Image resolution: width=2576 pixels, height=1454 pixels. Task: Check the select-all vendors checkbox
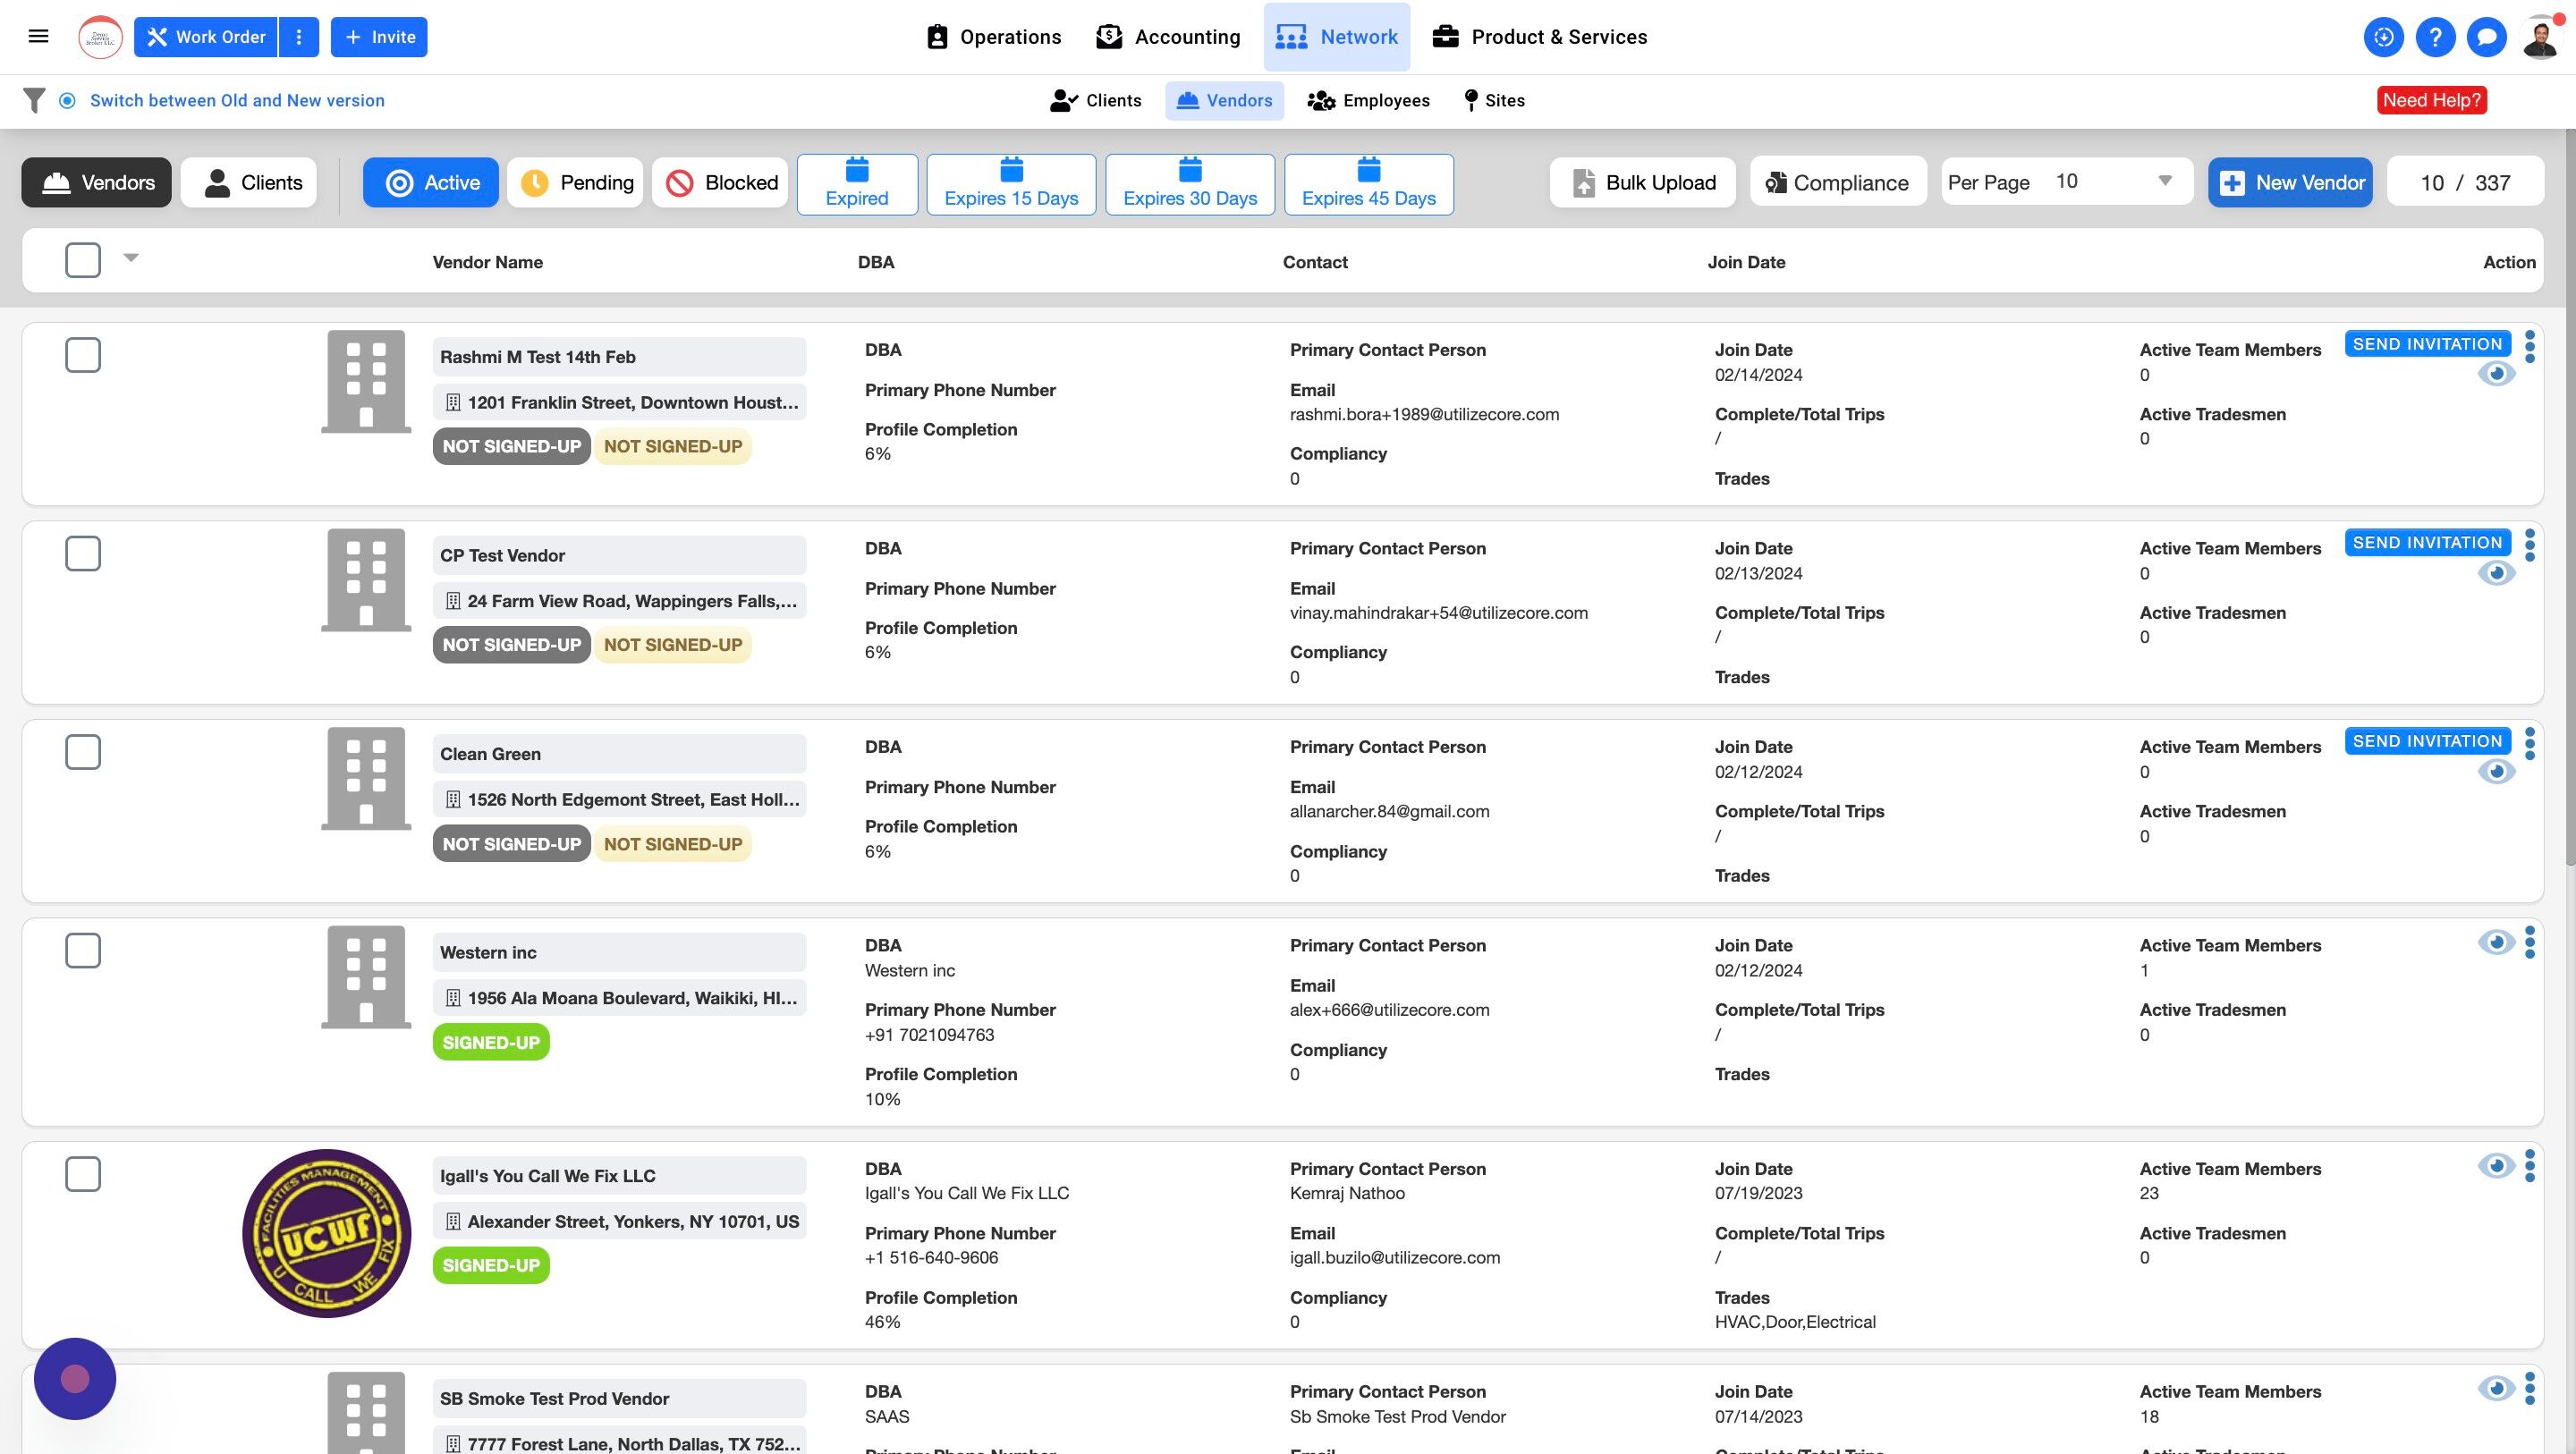point(83,260)
